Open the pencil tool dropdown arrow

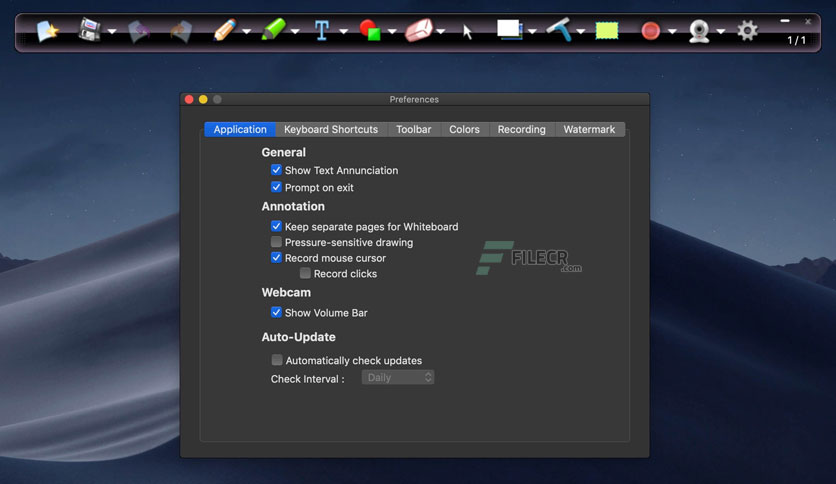click(x=246, y=31)
